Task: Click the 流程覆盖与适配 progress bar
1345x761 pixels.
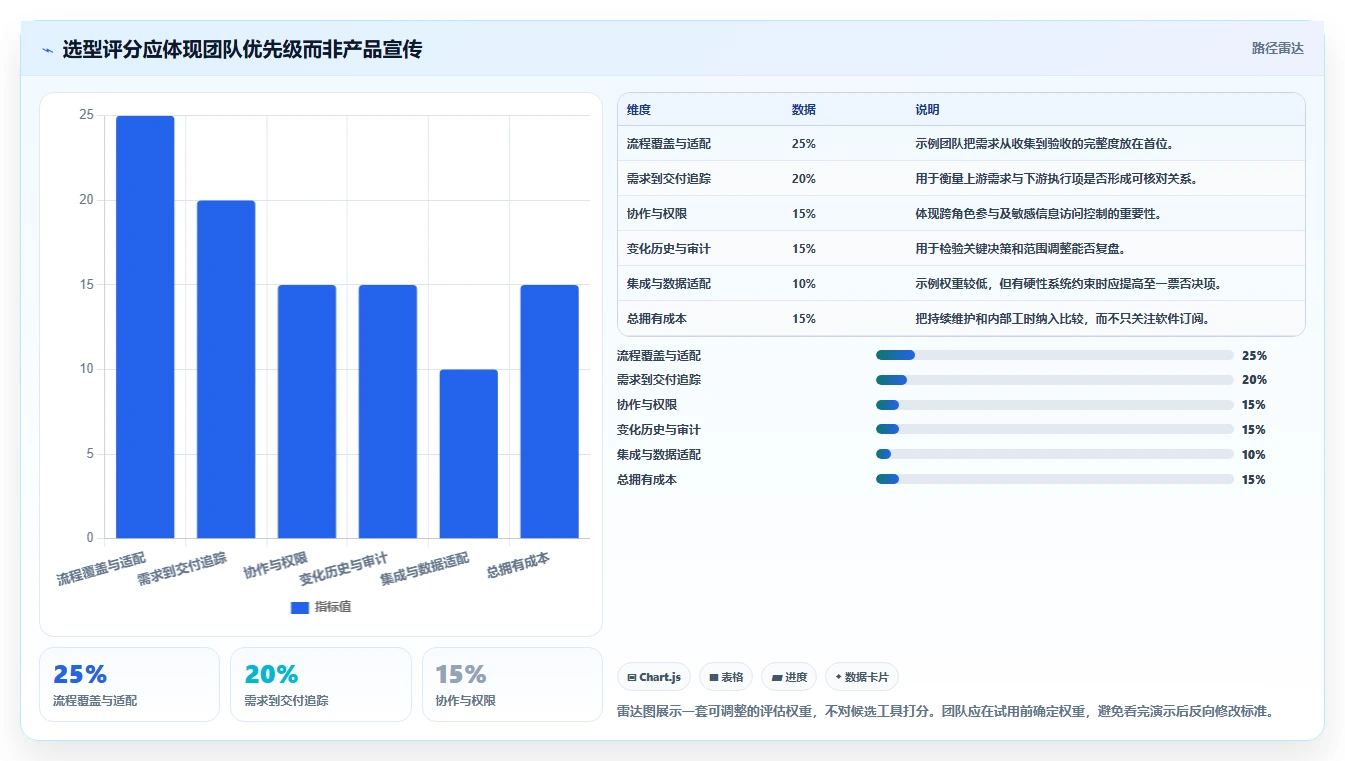Action: click(x=1055, y=355)
